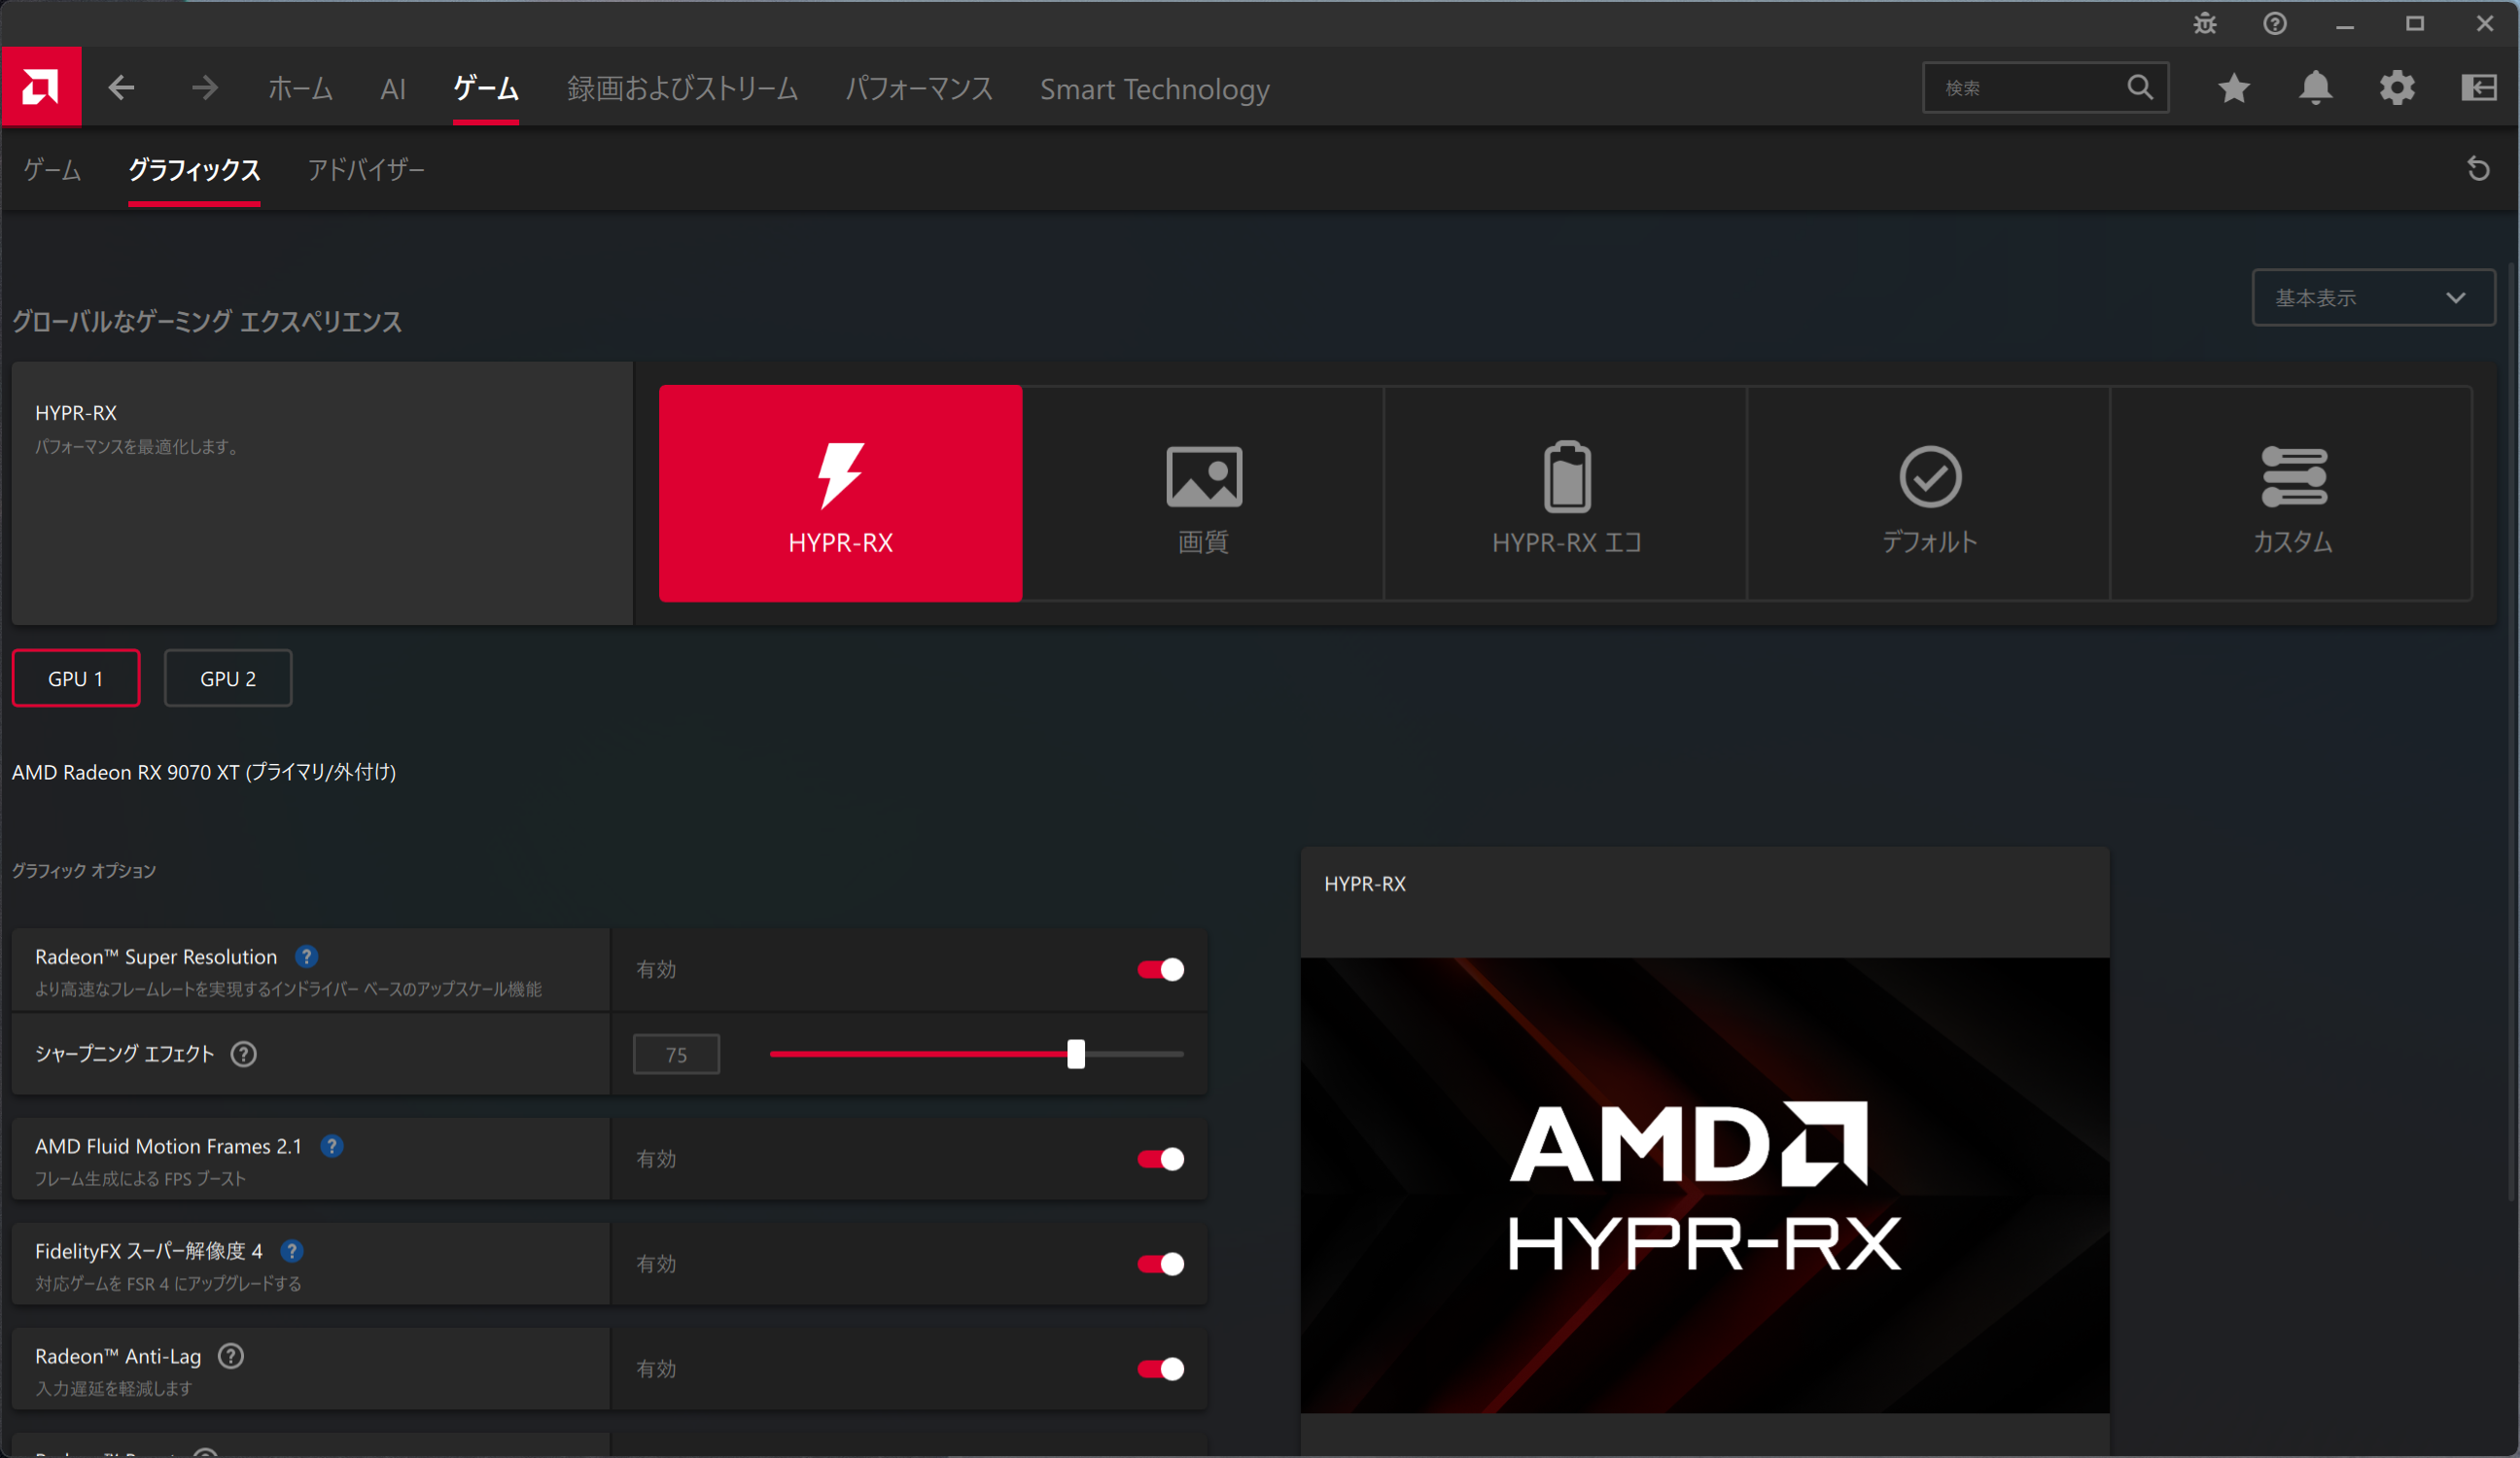The width and height of the screenshot is (2520, 1458).
Task: Open notifications bell icon
Action: tap(2315, 88)
